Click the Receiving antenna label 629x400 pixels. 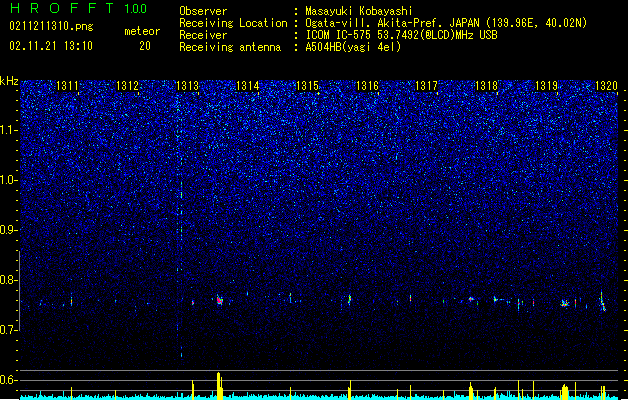[230, 47]
